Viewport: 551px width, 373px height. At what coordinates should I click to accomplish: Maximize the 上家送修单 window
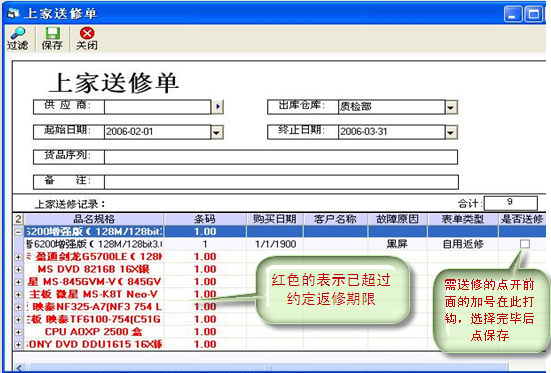(533, 14)
